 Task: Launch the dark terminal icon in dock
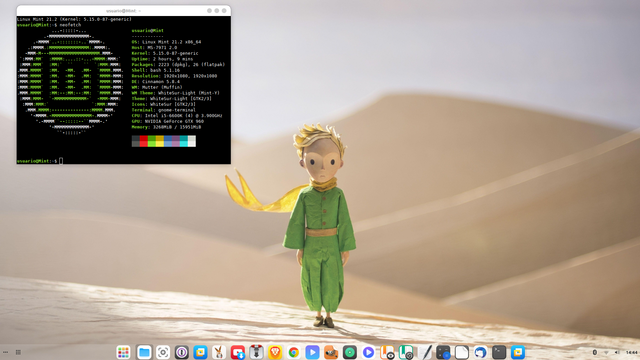pos(499,352)
